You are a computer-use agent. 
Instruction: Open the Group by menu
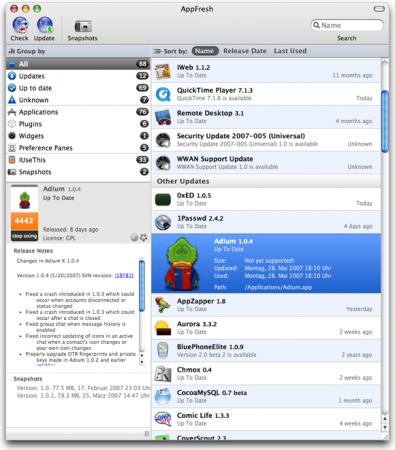tap(27, 51)
